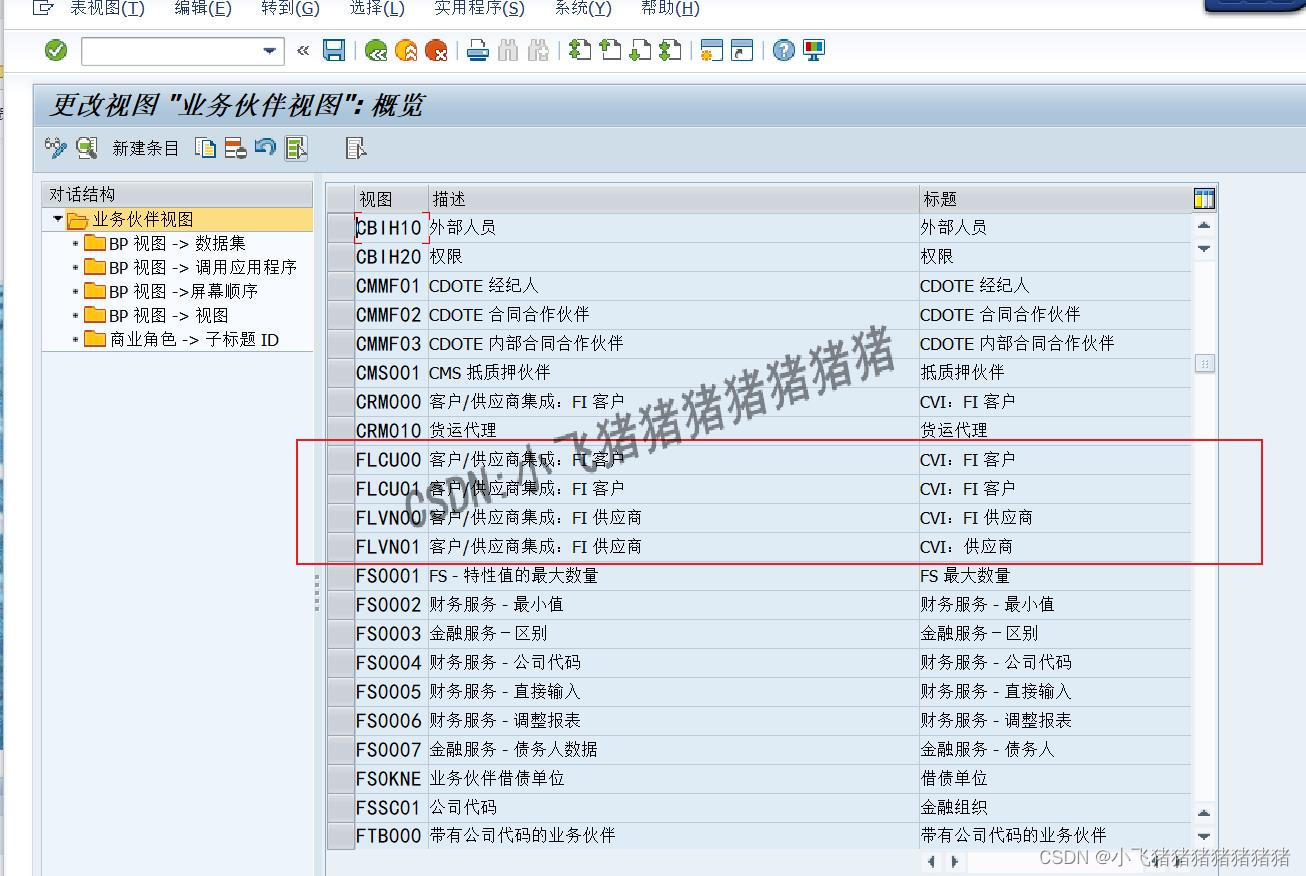Open the 选择(L) menu

(x=377, y=8)
